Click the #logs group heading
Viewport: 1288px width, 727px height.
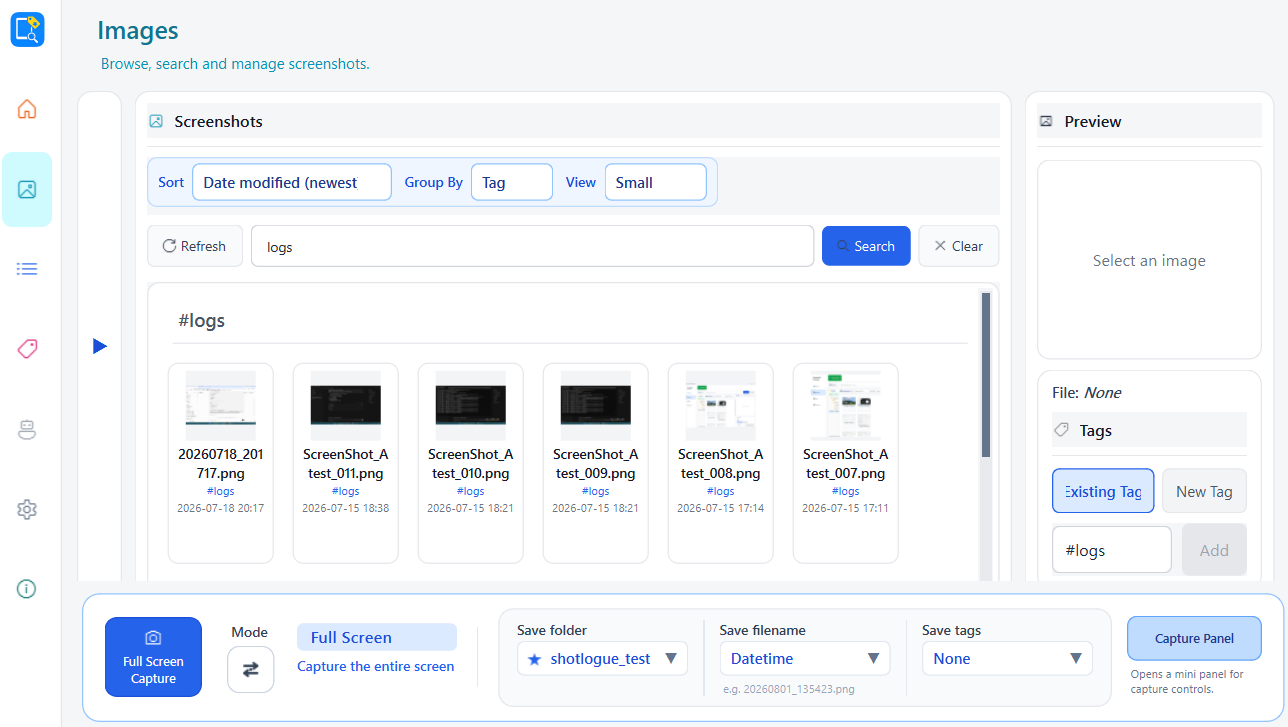click(201, 321)
